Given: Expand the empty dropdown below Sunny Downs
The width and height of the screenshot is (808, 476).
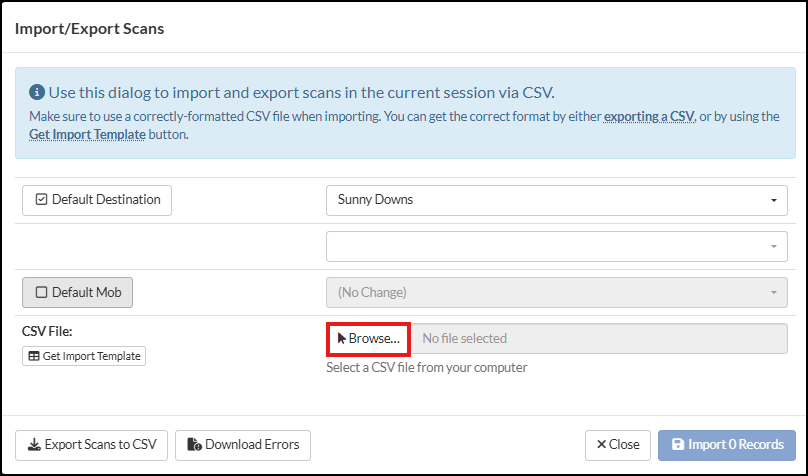Looking at the screenshot, I should click(x=556, y=246).
